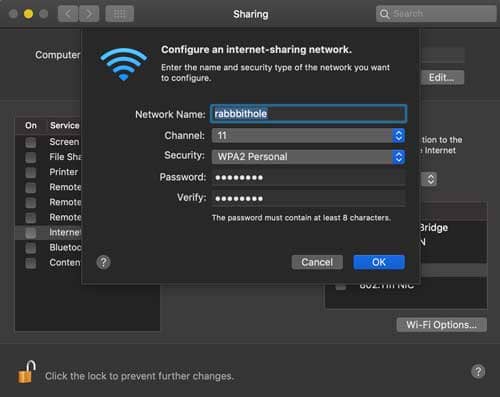Go forward with the toolbar forward arrow
The width and height of the screenshot is (500, 397).
[89, 14]
